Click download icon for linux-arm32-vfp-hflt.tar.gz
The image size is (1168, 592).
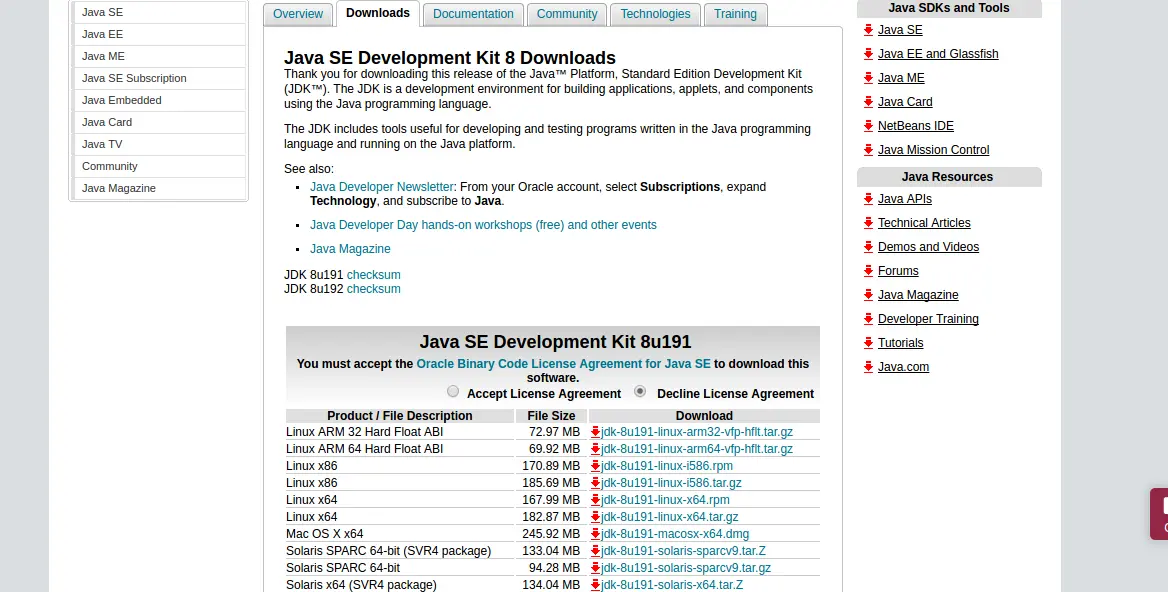coord(595,432)
